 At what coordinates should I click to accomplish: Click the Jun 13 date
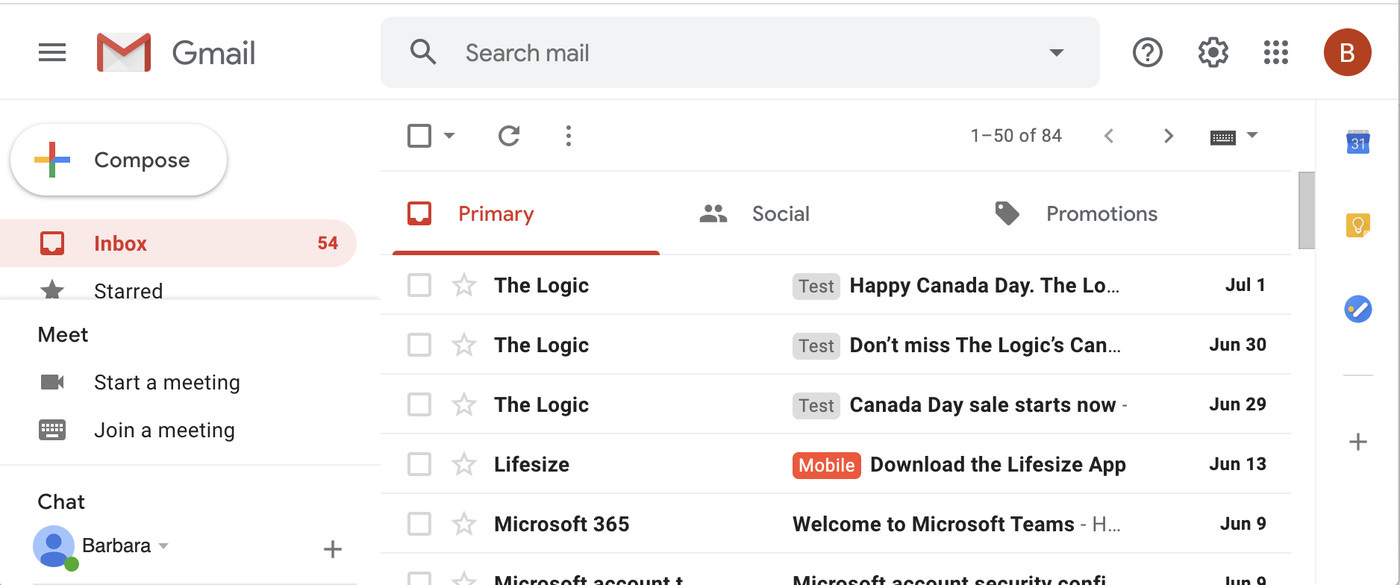pos(1238,464)
